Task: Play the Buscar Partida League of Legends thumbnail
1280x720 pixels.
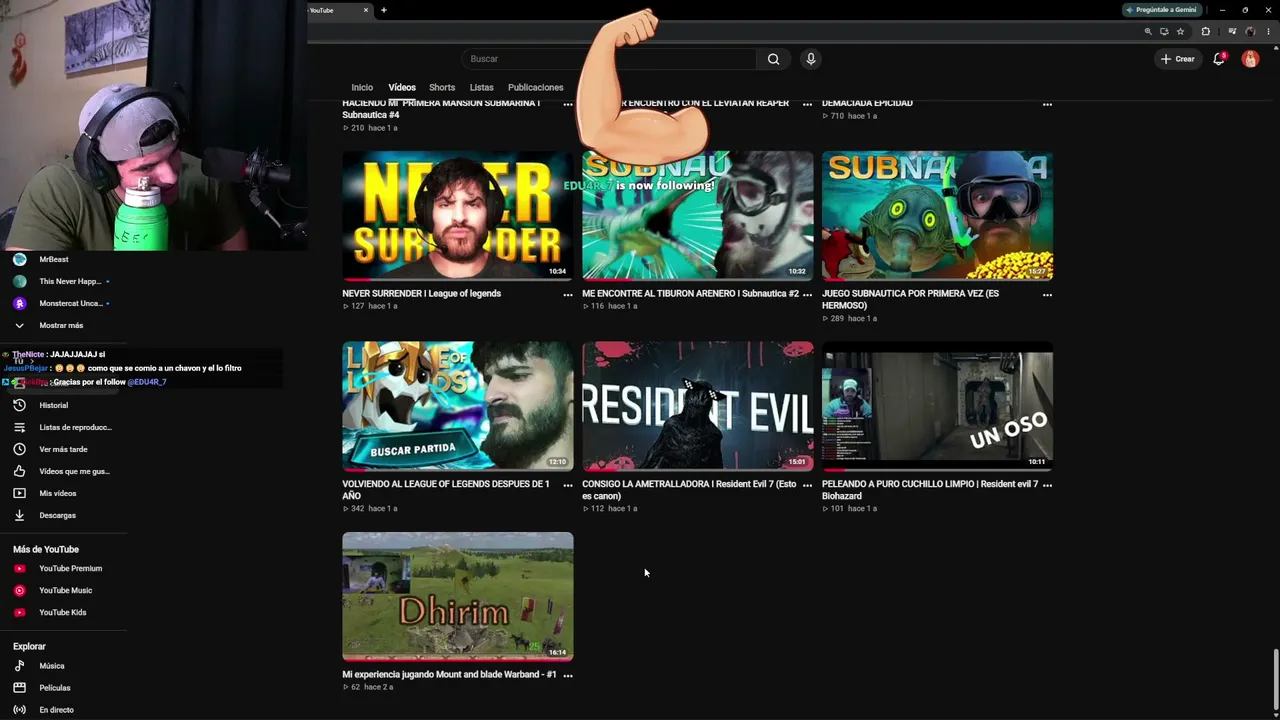Action: (x=458, y=406)
